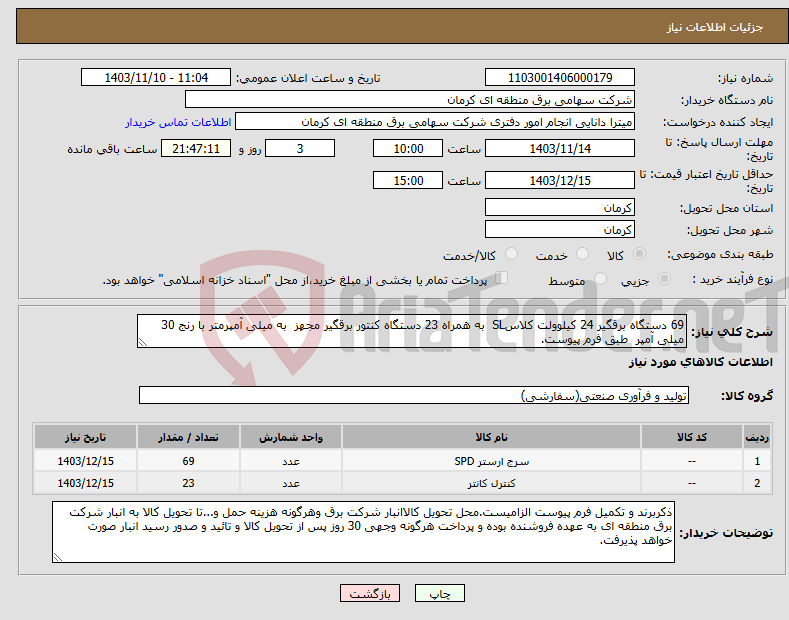Click the date cell in کنترل کانتر row

86,483
